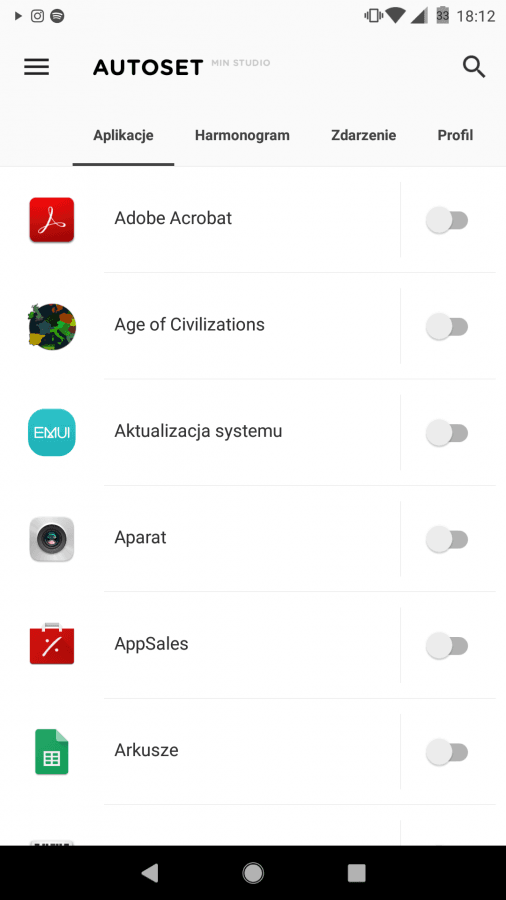Enable the Adobe Acrobat switch

pyautogui.click(x=447, y=220)
